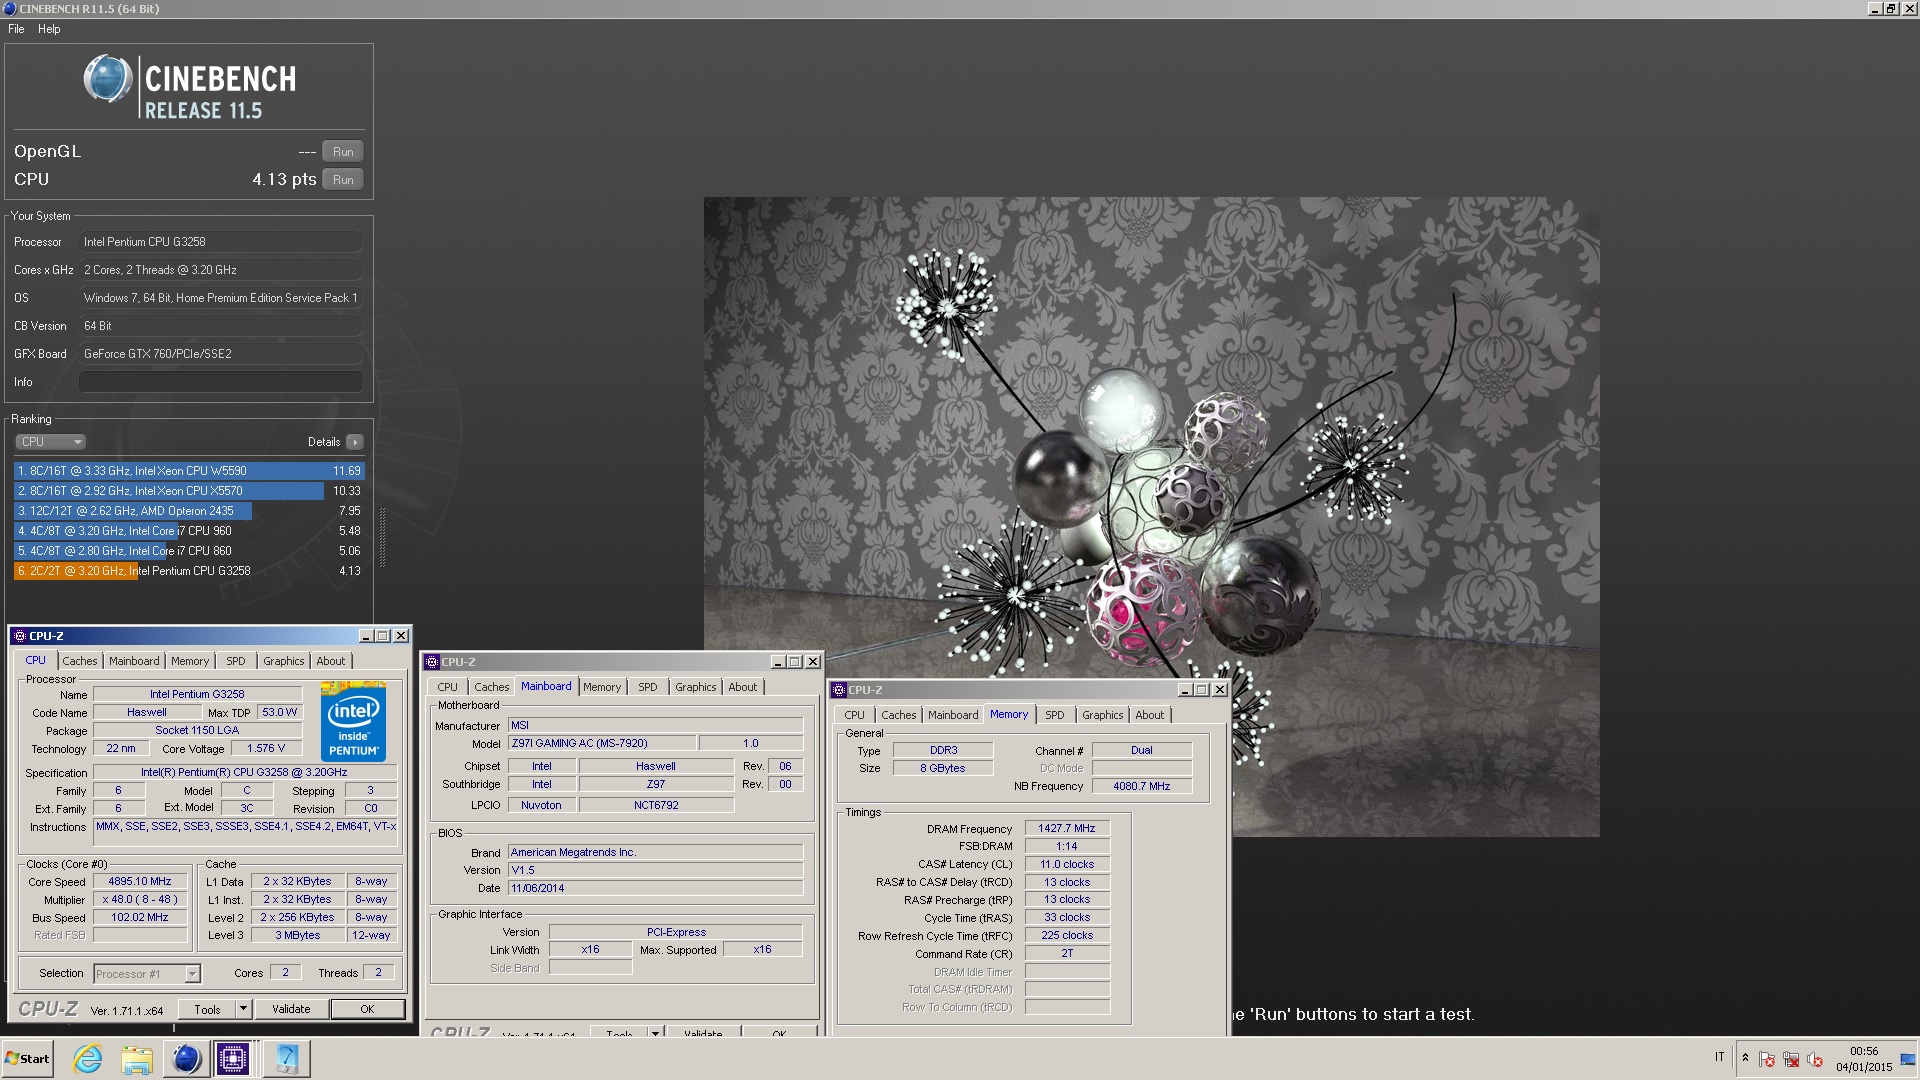This screenshot has height=1080, width=1920.
Task: Open SPD tab in first CPU-Z window
Action: 236,661
